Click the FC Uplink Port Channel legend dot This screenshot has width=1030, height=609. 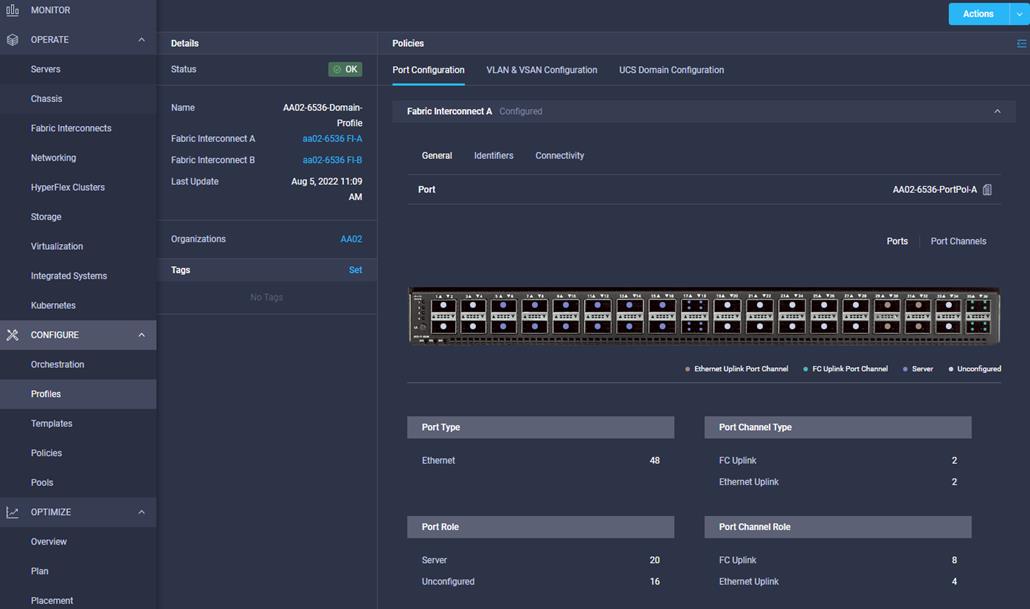click(x=805, y=369)
